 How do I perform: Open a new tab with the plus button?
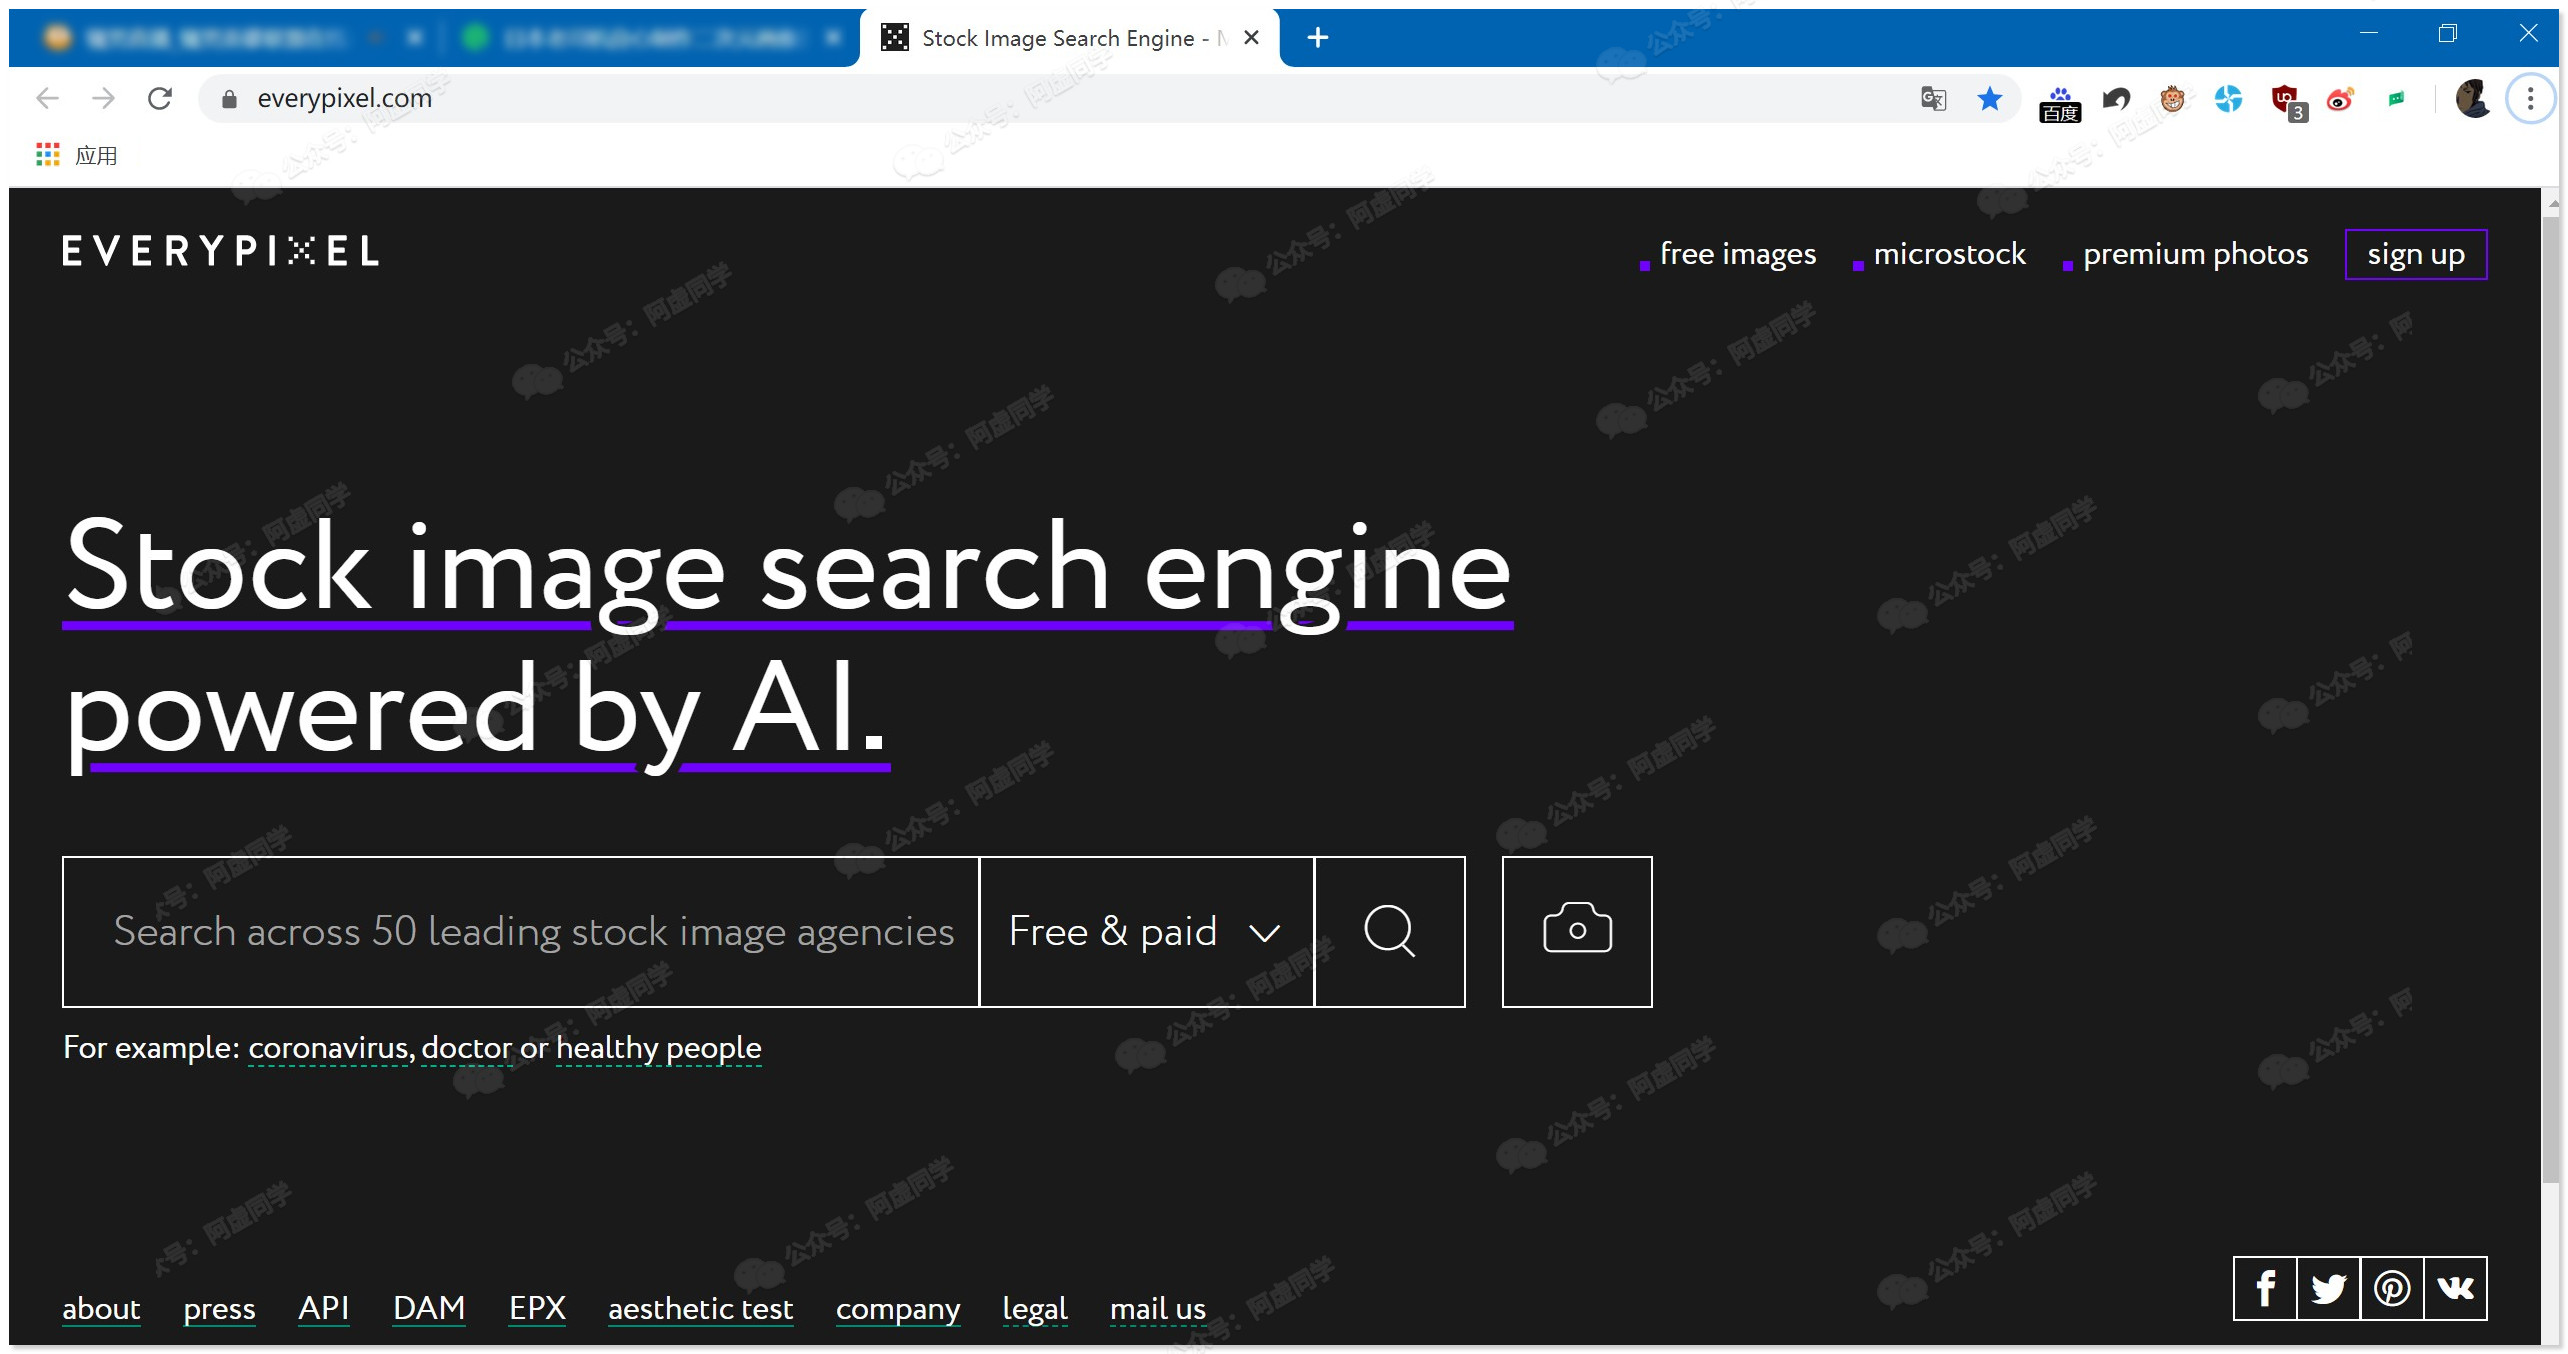click(1318, 38)
